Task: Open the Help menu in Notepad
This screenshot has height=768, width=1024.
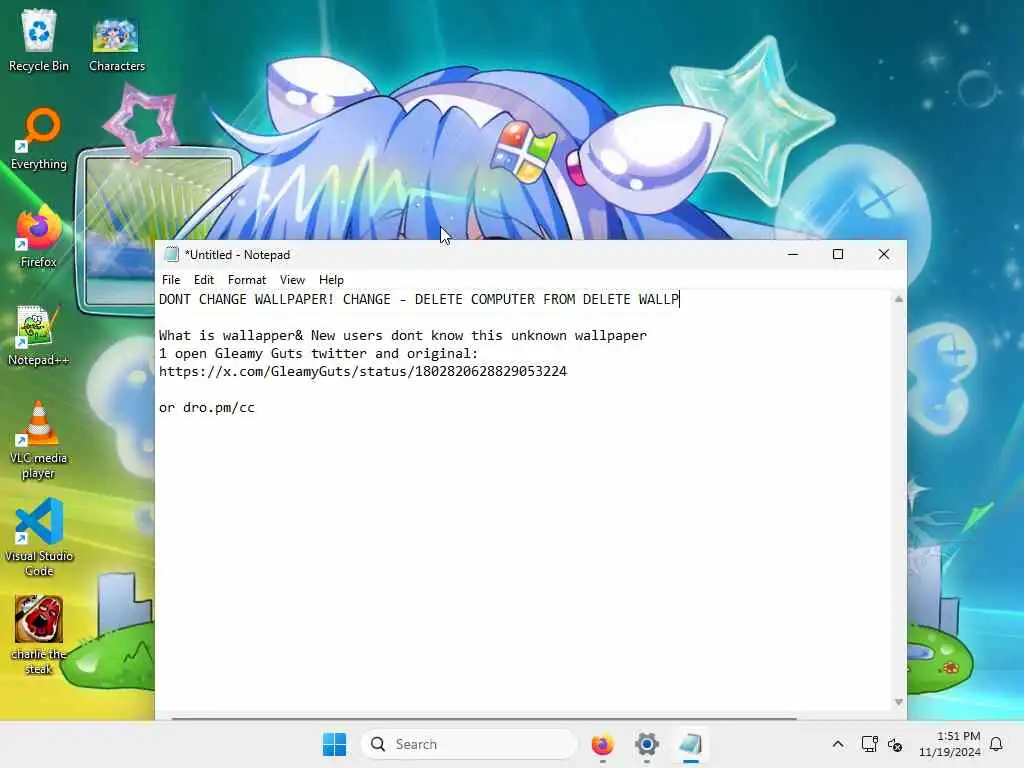Action: 331,280
